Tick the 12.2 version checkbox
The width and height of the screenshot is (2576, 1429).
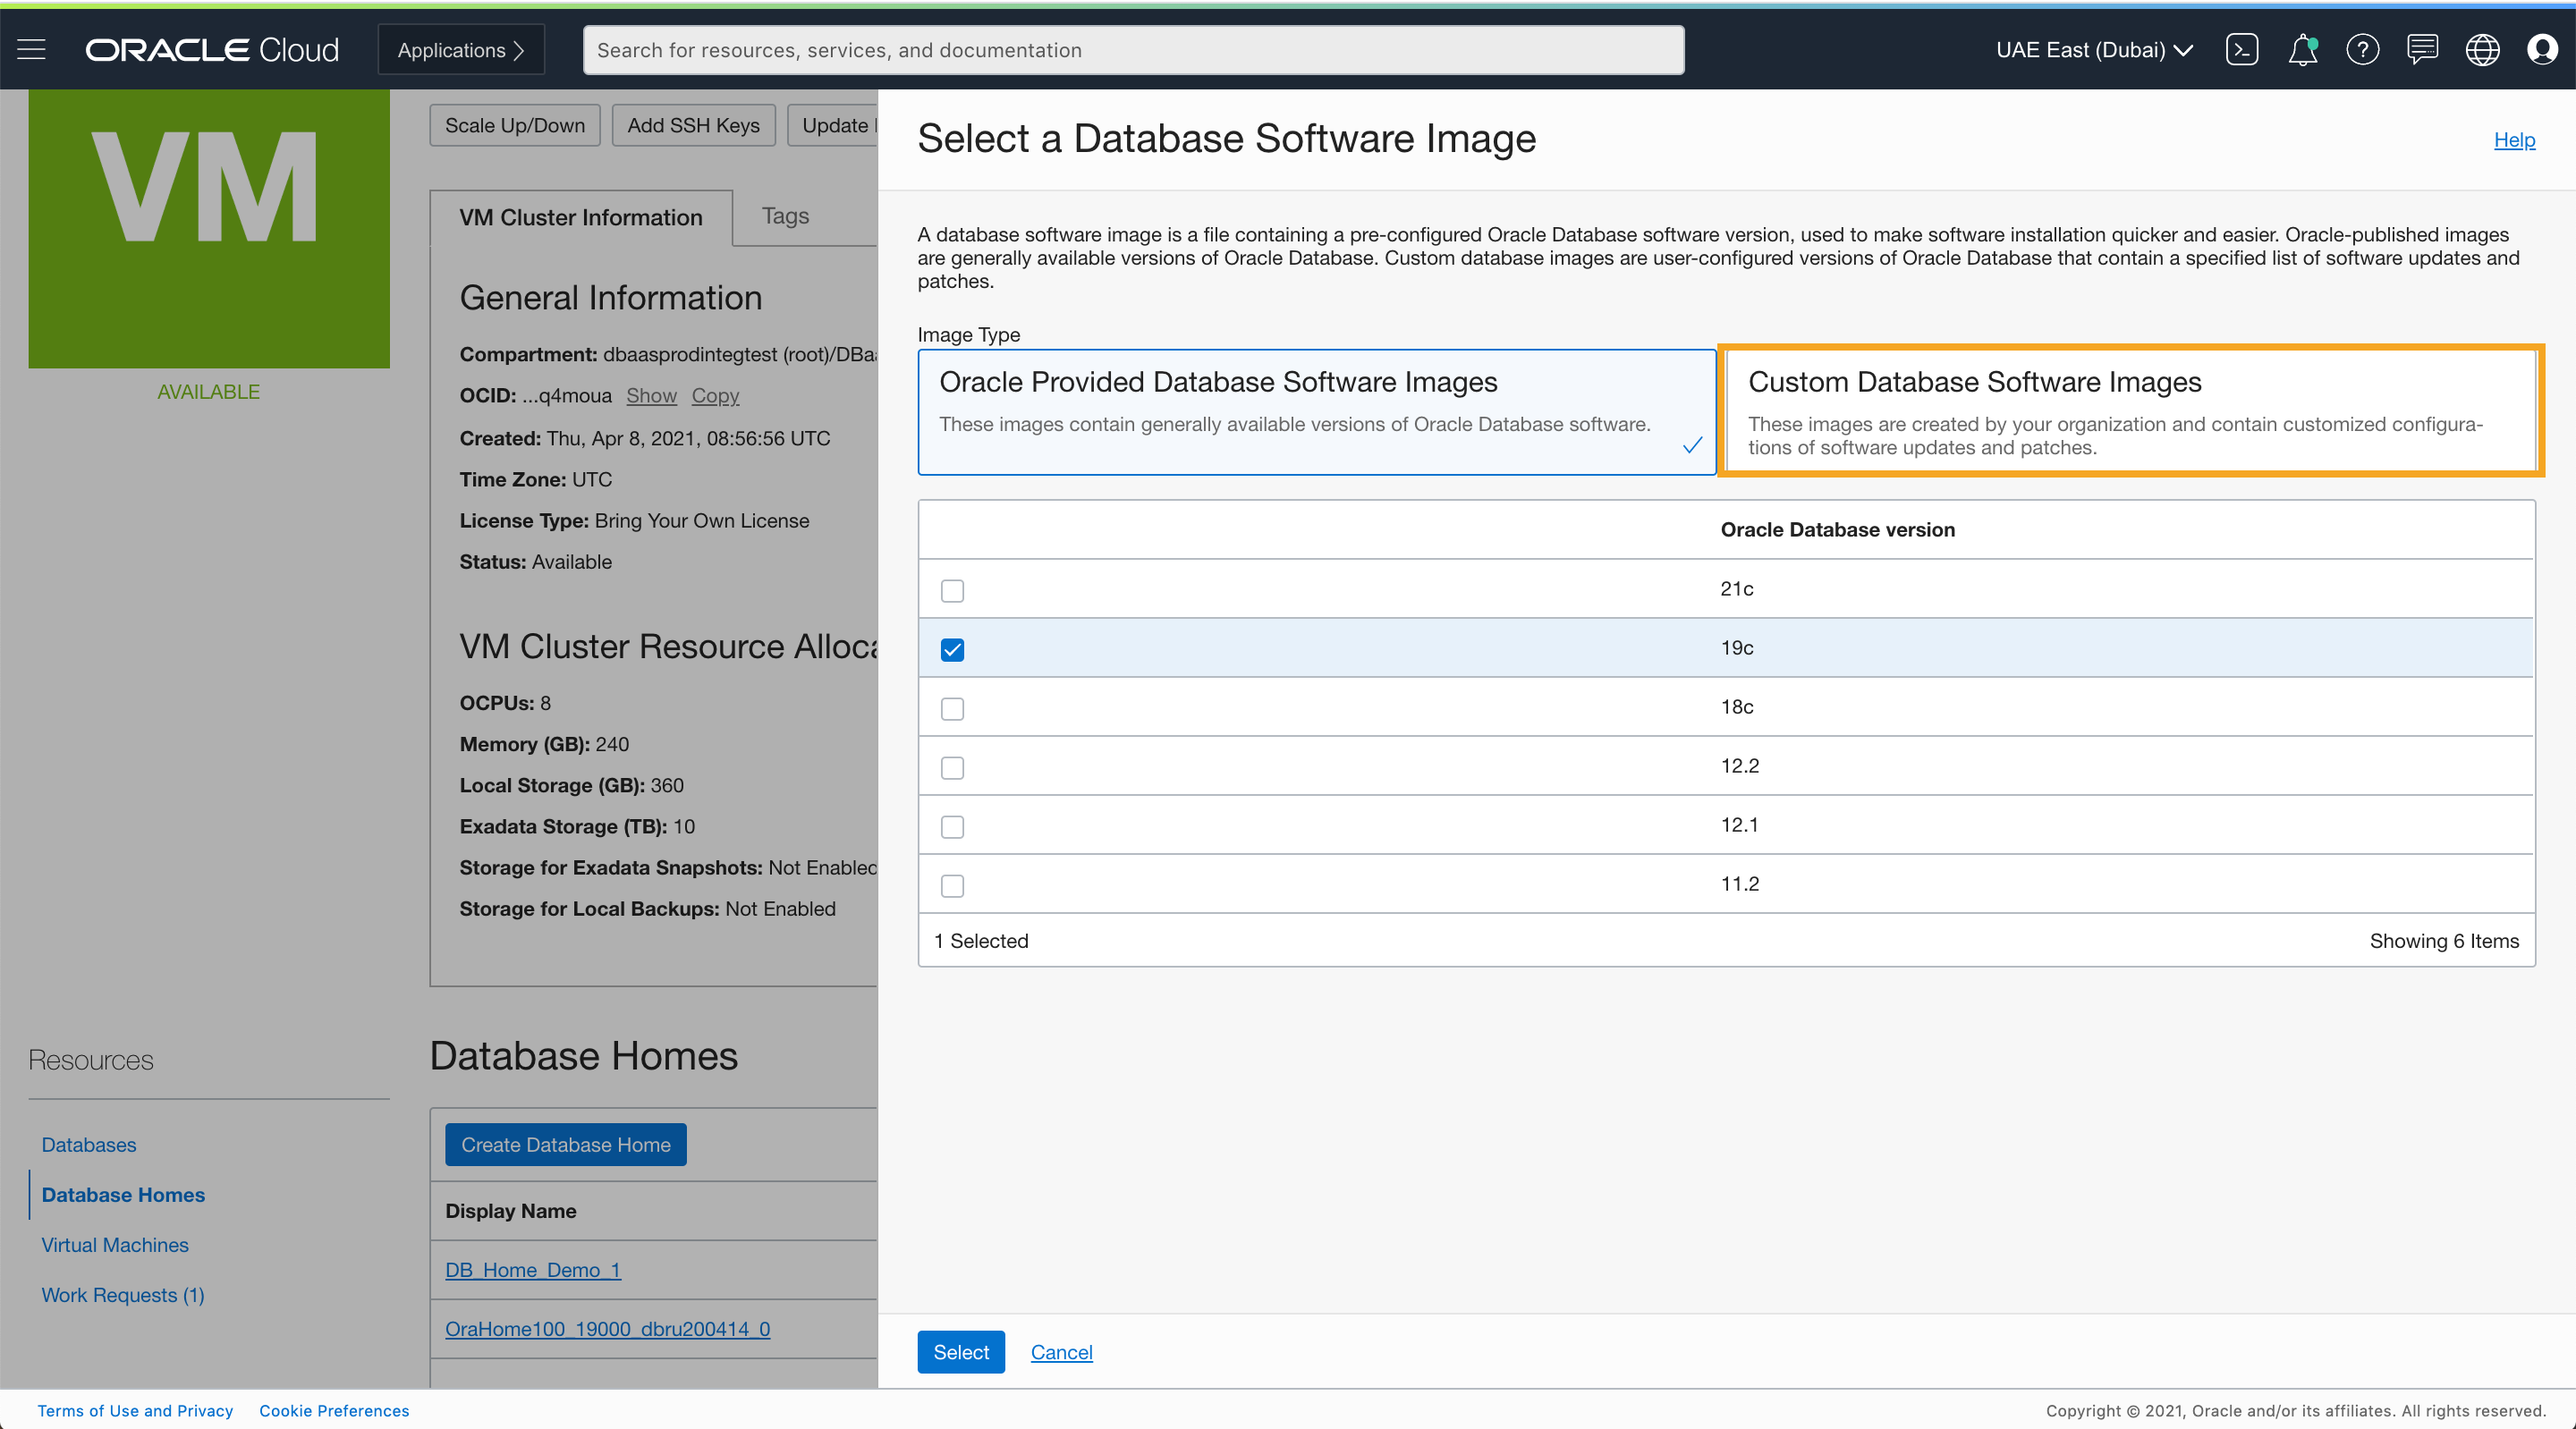pyautogui.click(x=952, y=767)
